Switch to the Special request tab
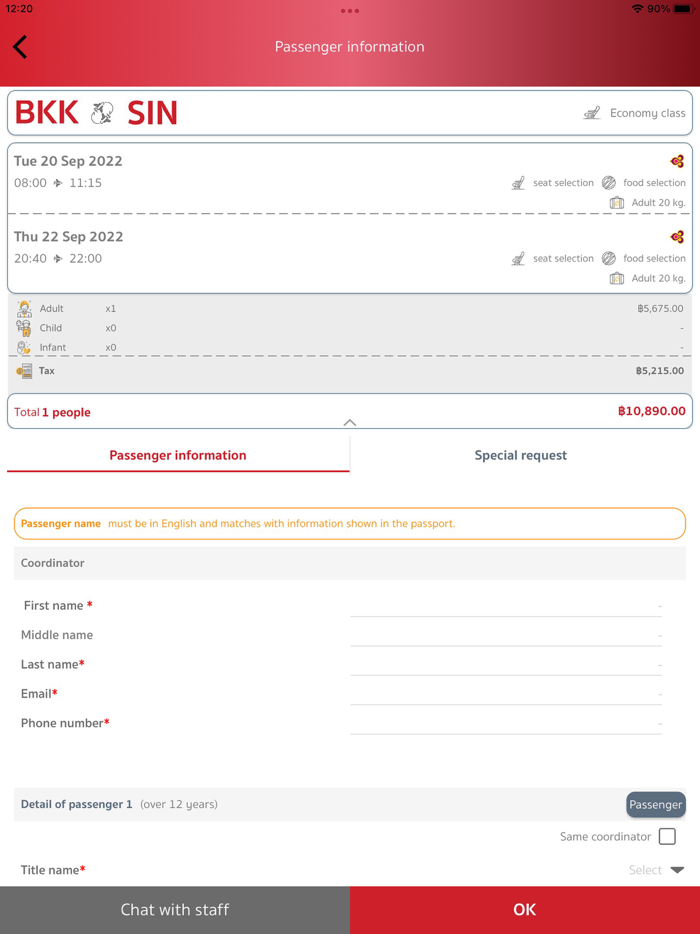 (x=520, y=455)
